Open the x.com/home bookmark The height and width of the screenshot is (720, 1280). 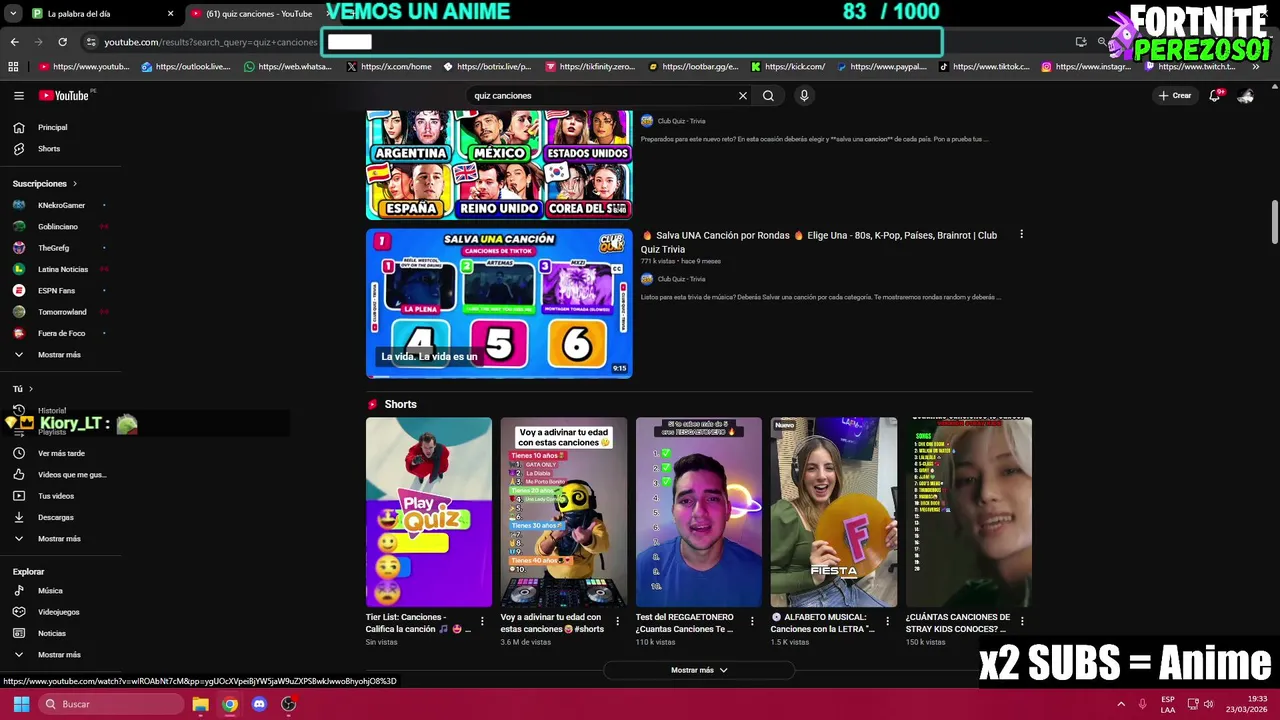point(389,67)
